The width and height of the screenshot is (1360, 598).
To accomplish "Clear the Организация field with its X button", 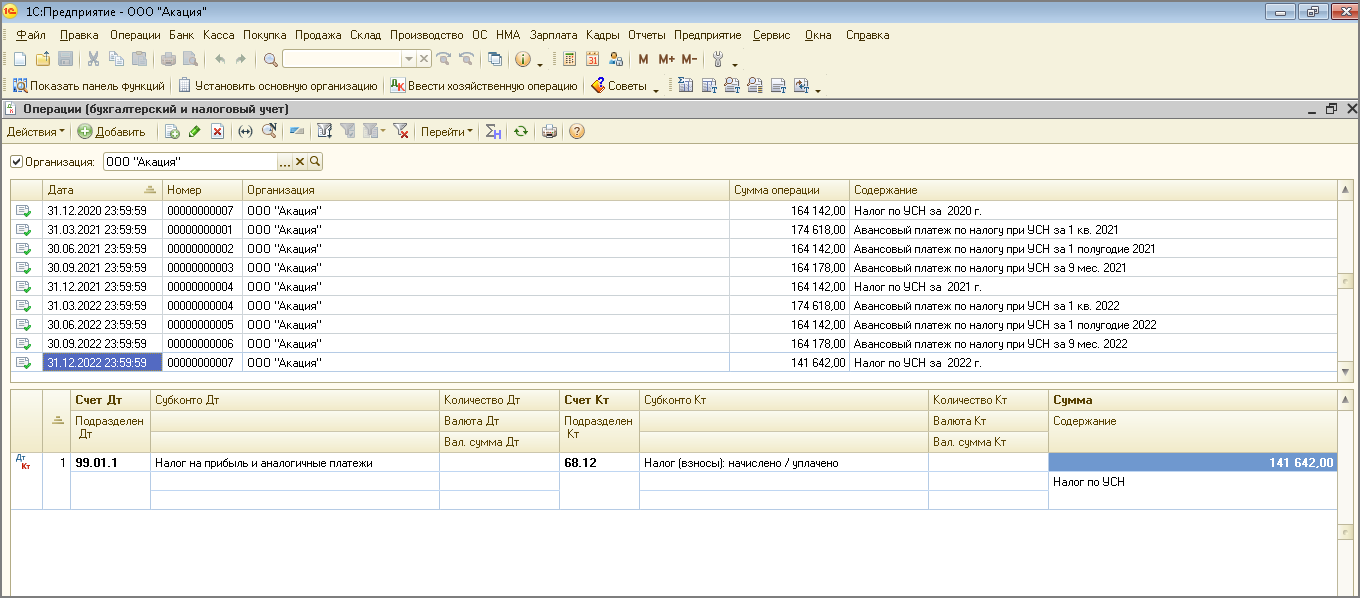I will pos(299,161).
